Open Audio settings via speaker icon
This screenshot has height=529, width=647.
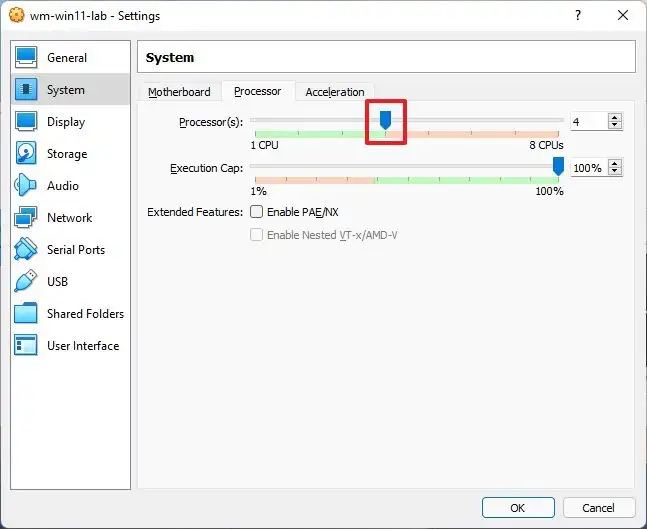click(x=25, y=185)
